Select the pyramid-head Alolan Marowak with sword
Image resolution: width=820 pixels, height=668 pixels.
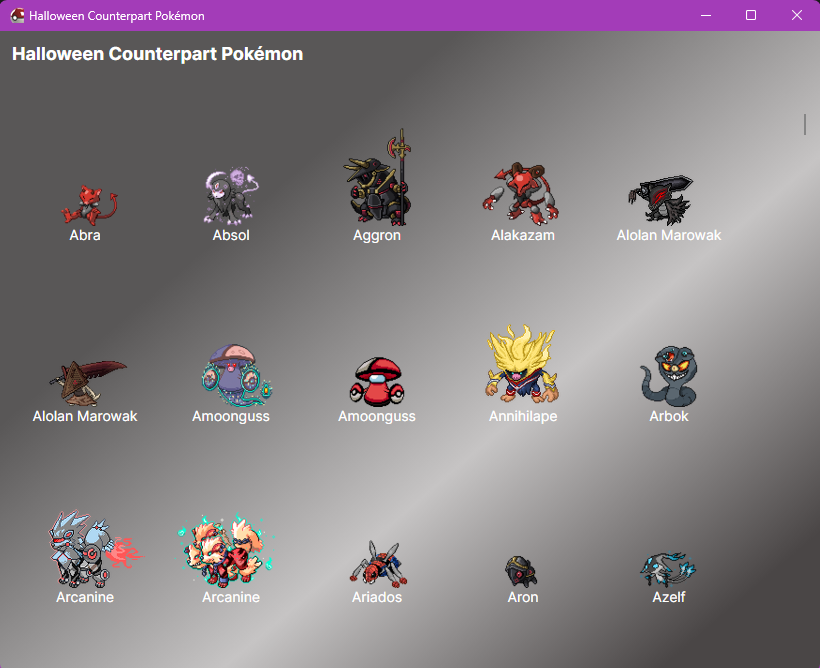tap(88, 383)
